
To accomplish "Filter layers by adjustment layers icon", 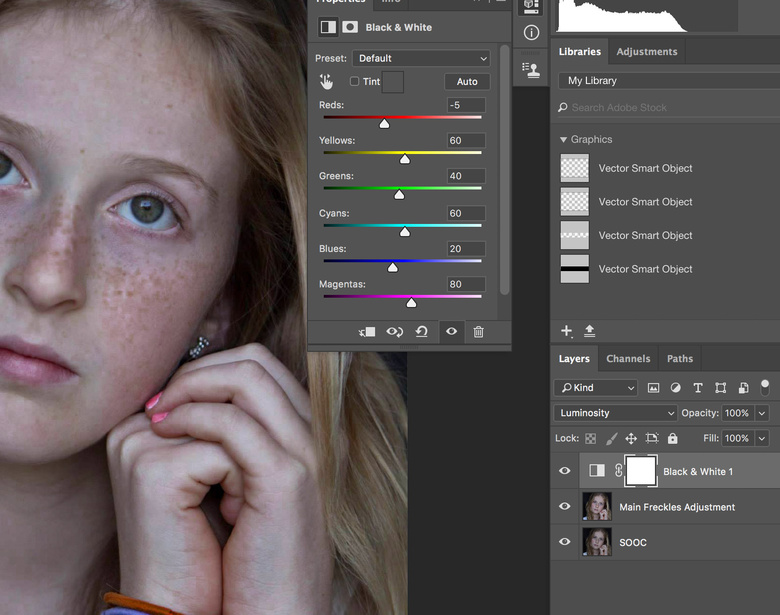I will (676, 388).
